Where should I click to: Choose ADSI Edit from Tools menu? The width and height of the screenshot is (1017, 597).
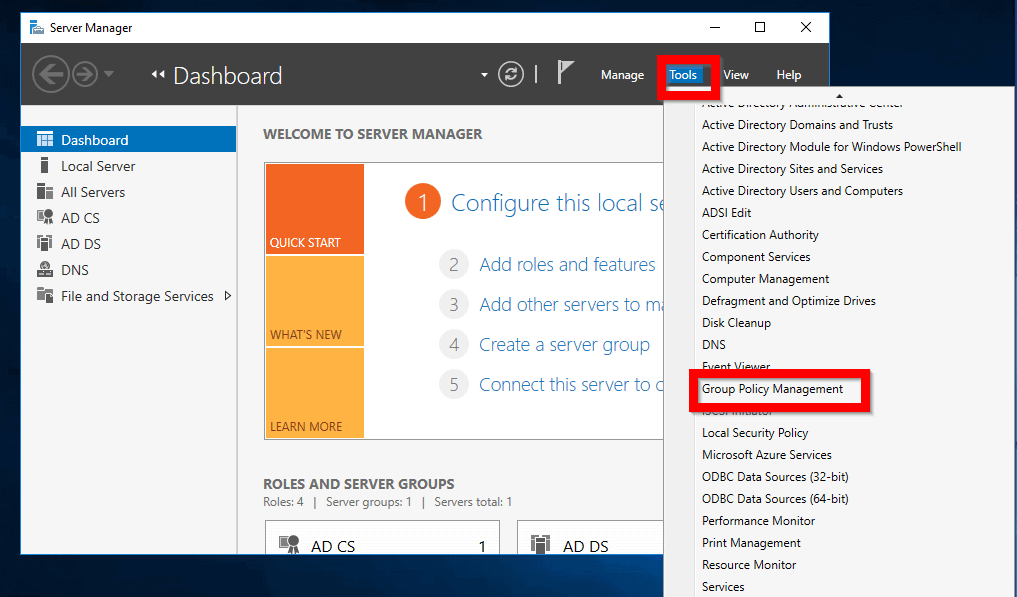[x=726, y=213]
